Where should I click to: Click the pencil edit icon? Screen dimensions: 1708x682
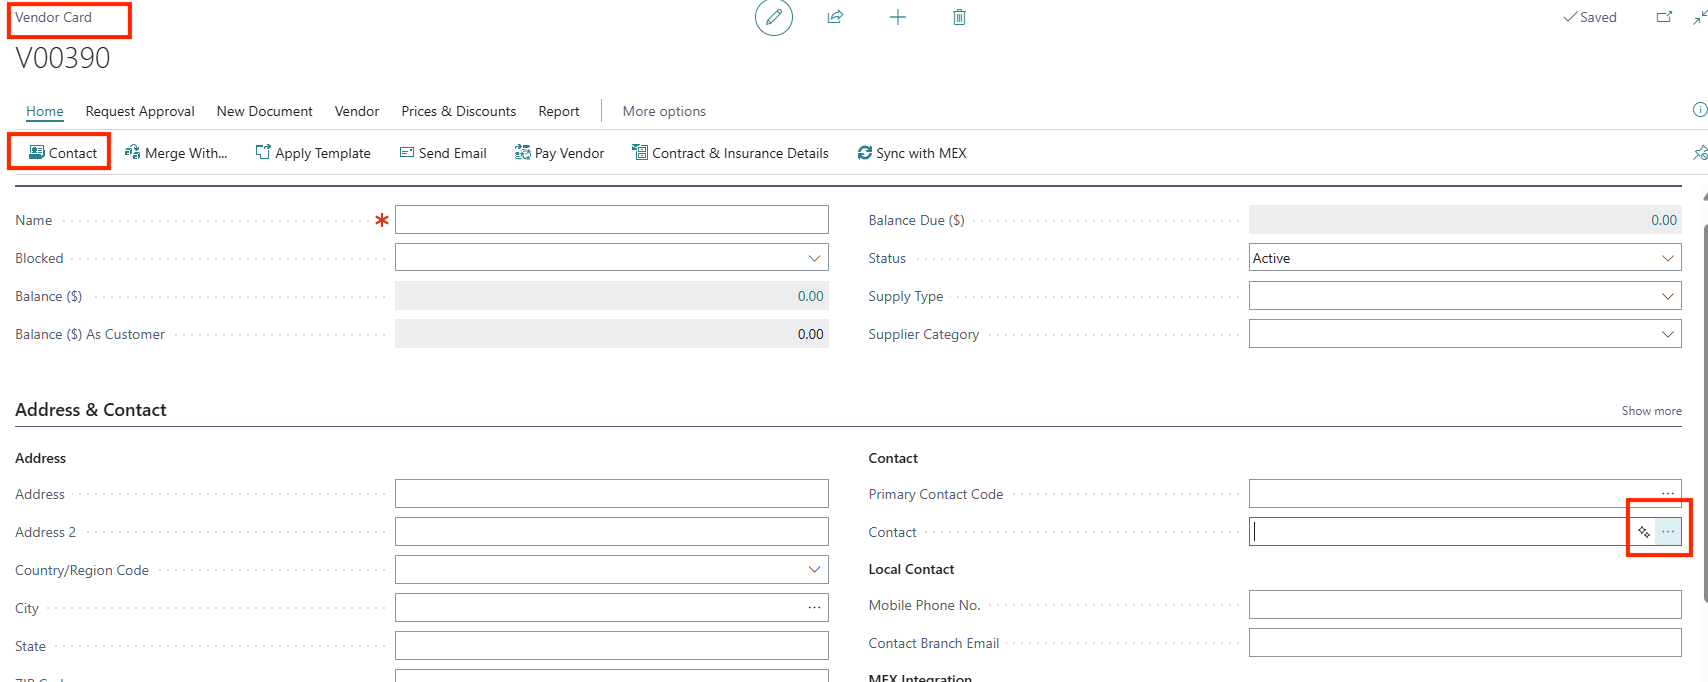click(773, 18)
